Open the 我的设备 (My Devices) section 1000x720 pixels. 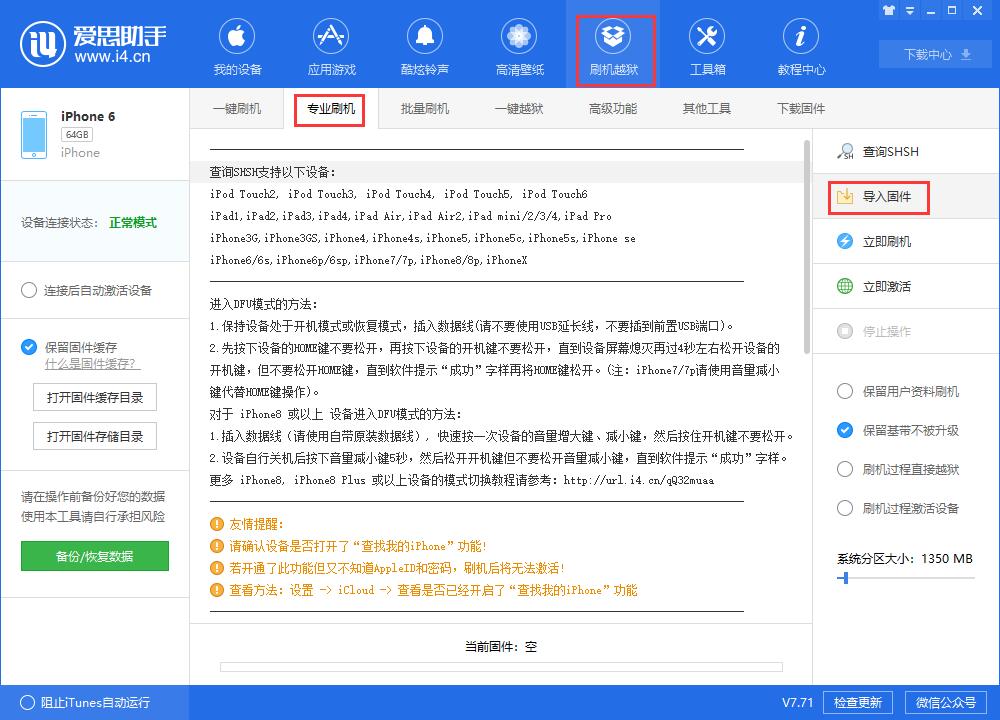coord(237,45)
